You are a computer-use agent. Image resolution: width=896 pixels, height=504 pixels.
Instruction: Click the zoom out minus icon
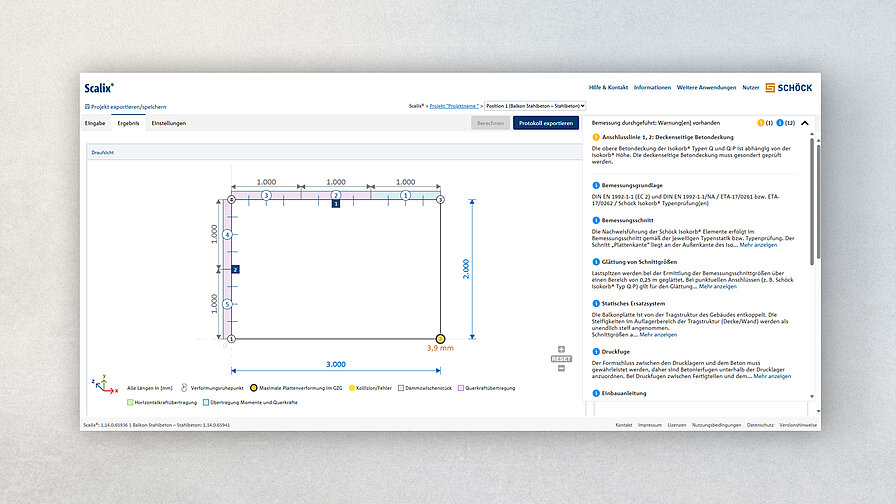[x=561, y=368]
